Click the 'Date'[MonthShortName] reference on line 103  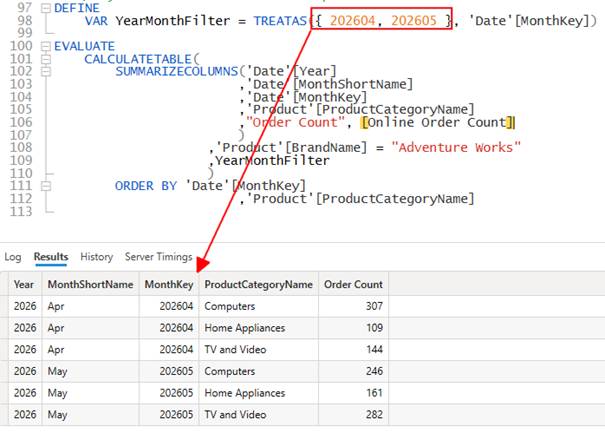(329, 85)
